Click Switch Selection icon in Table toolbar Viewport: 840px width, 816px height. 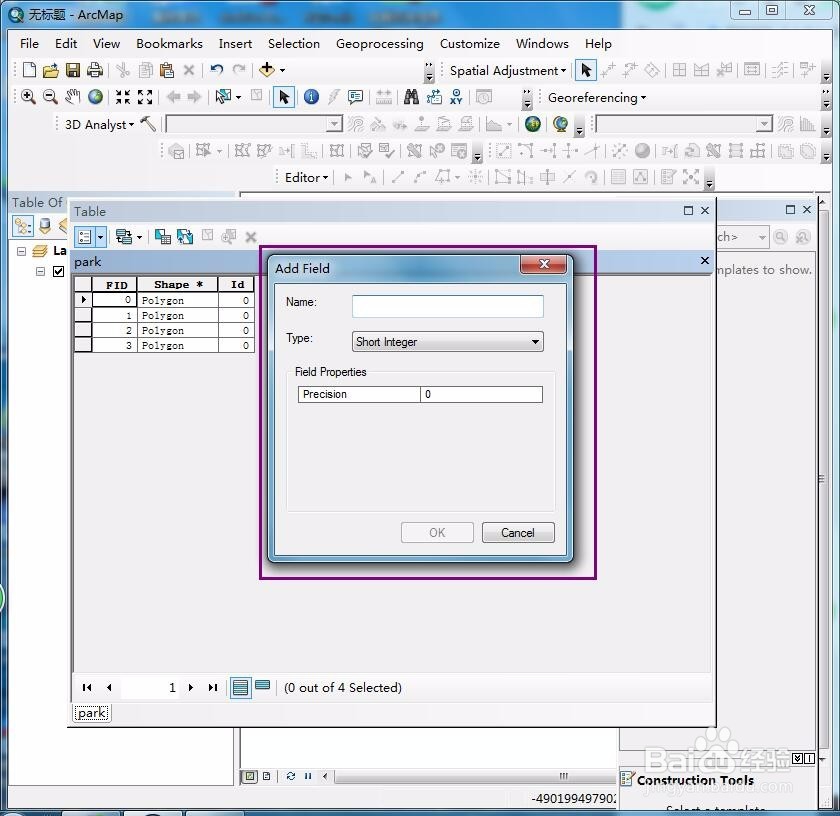coord(185,236)
